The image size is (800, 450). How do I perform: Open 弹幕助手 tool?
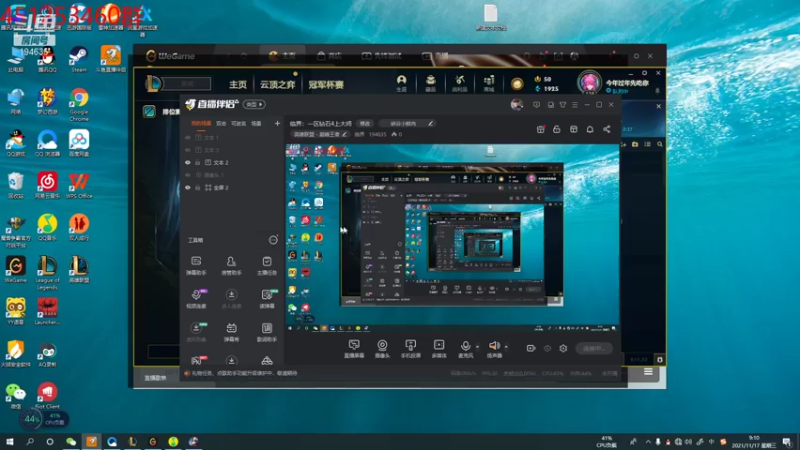click(x=196, y=266)
